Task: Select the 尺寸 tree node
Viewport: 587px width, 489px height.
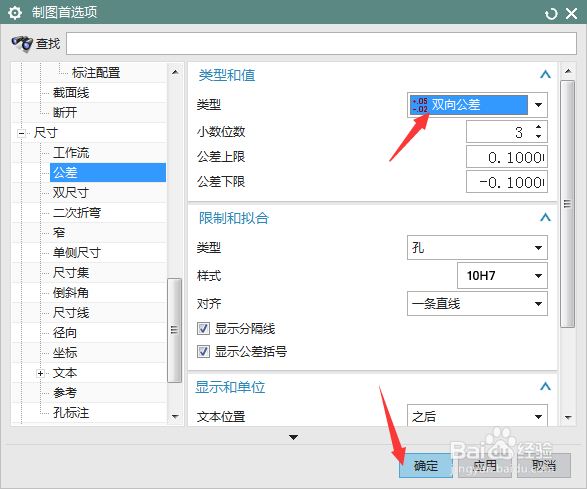Action: coord(46,133)
